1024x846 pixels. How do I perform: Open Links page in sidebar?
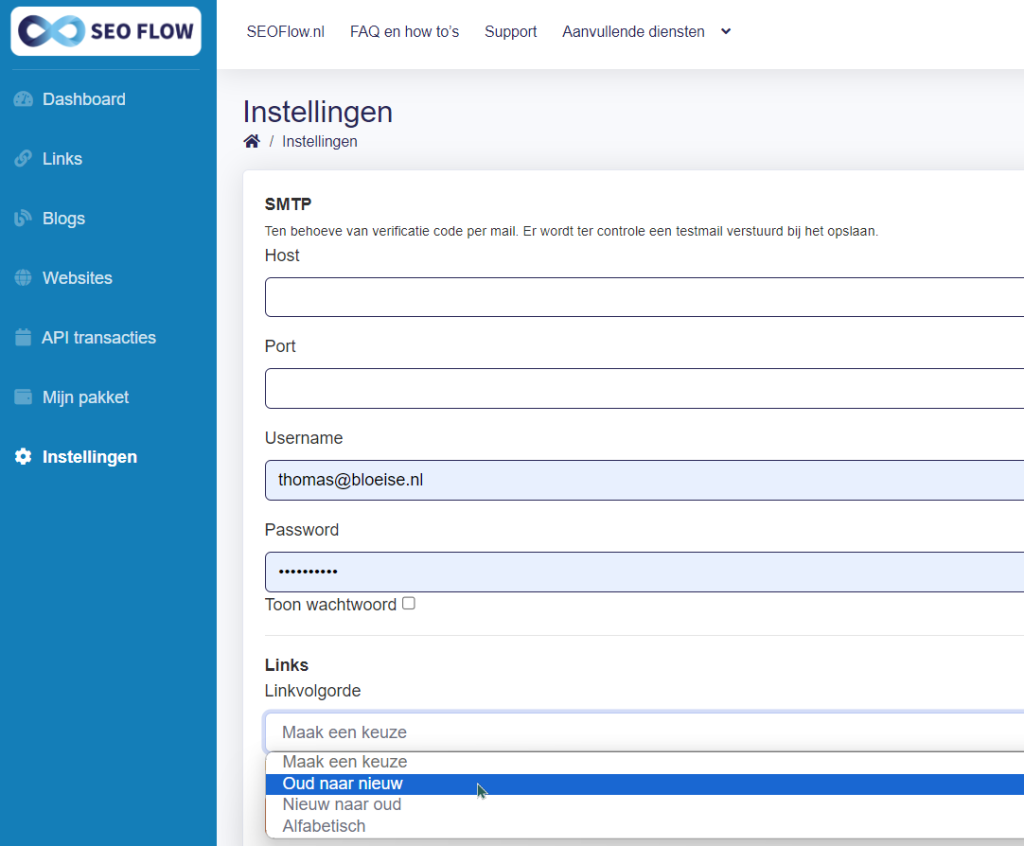pyautogui.click(x=62, y=159)
